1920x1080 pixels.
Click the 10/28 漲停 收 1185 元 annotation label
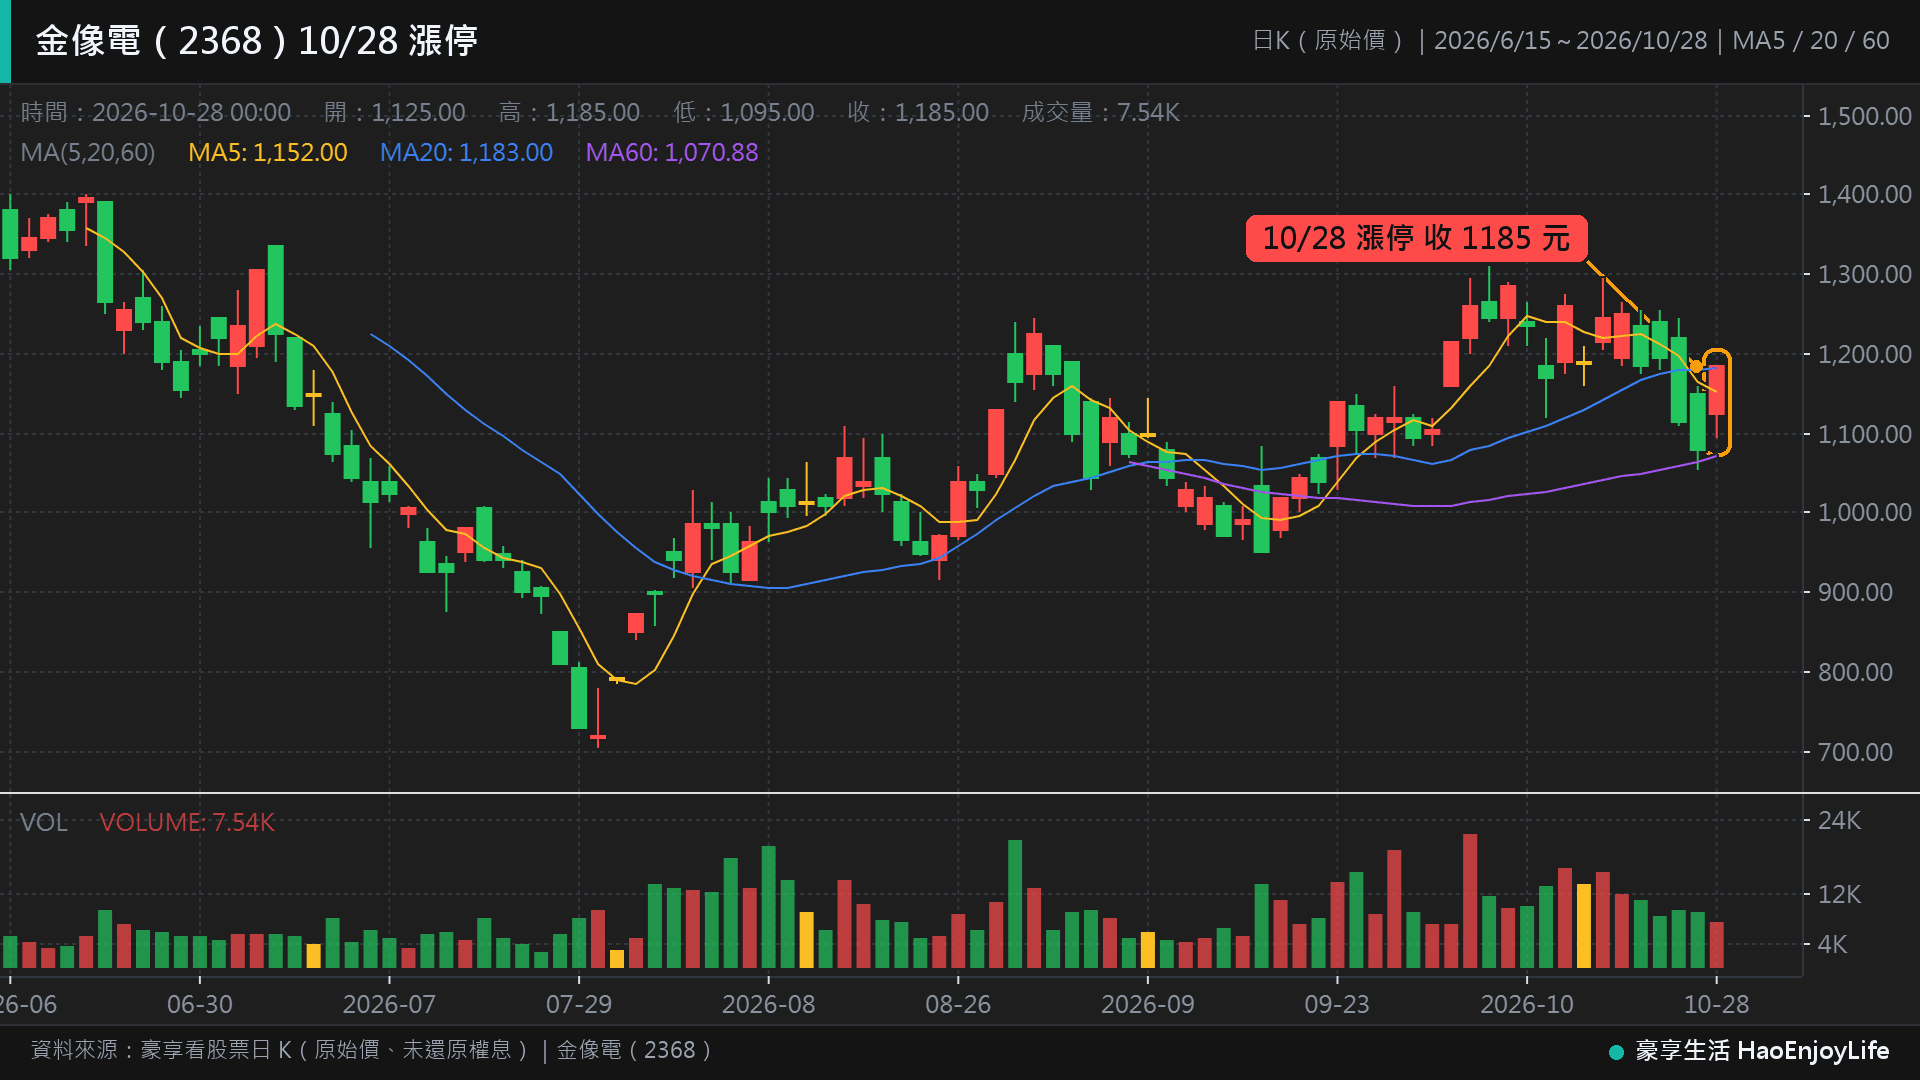tap(1416, 238)
